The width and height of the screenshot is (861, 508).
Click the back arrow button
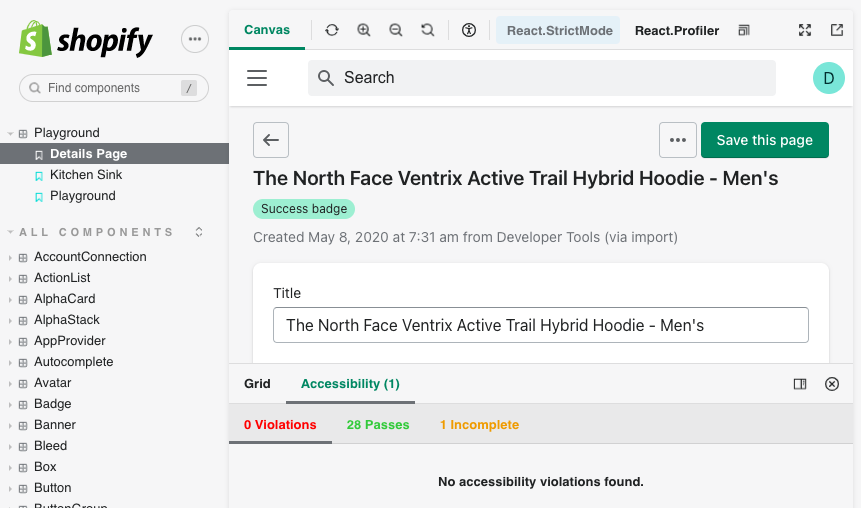pyautogui.click(x=271, y=140)
